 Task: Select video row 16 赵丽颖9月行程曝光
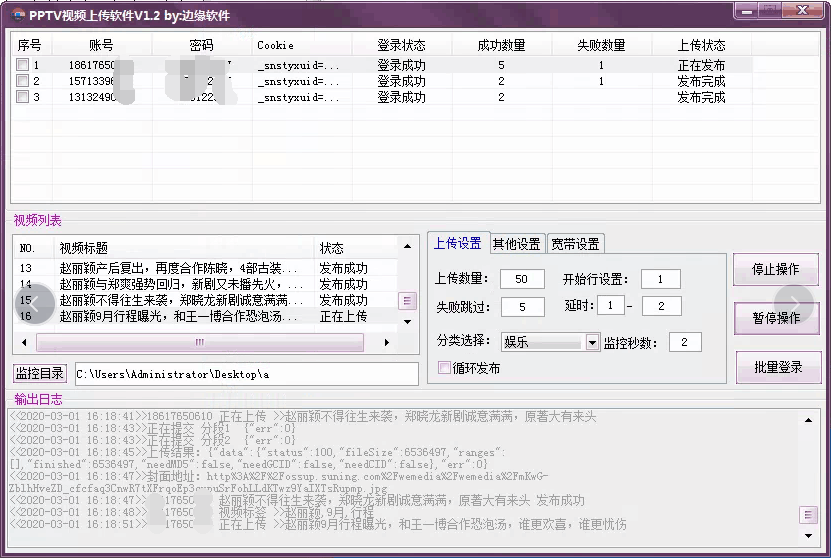206,316
